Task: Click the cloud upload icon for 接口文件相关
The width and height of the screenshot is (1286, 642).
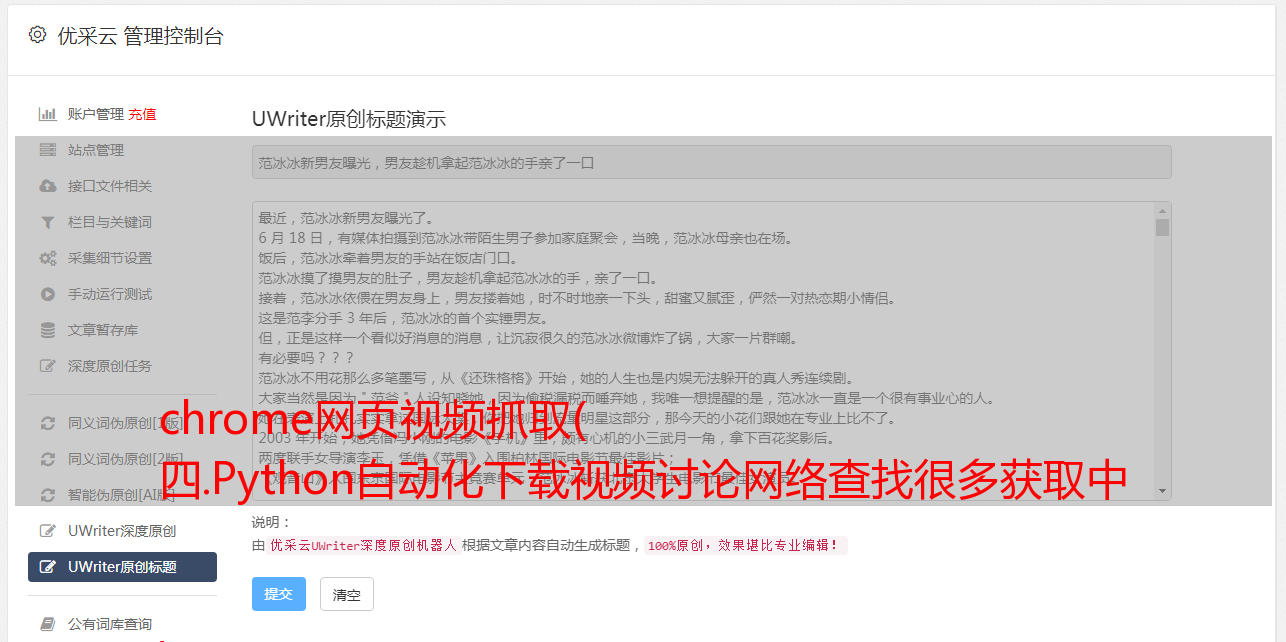Action: [x=47, y=186]
